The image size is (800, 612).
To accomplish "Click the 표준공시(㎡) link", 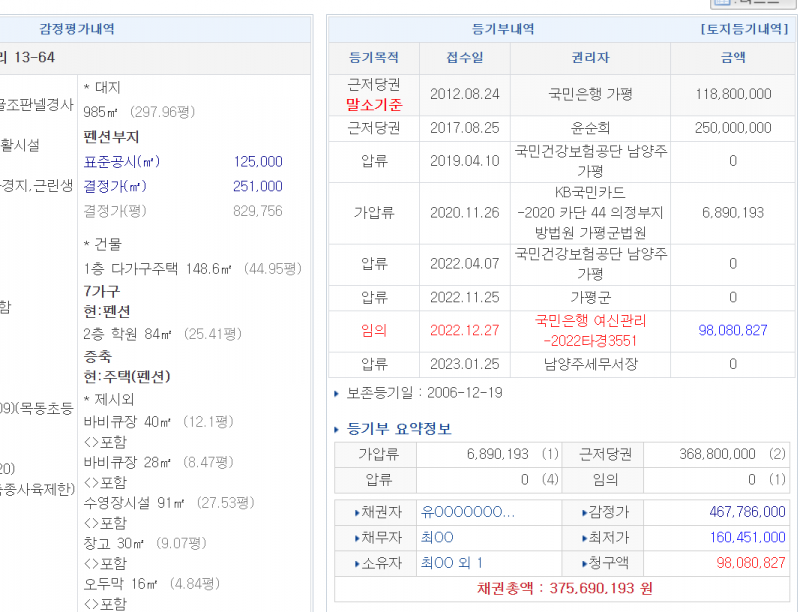I will click(122, 162).
